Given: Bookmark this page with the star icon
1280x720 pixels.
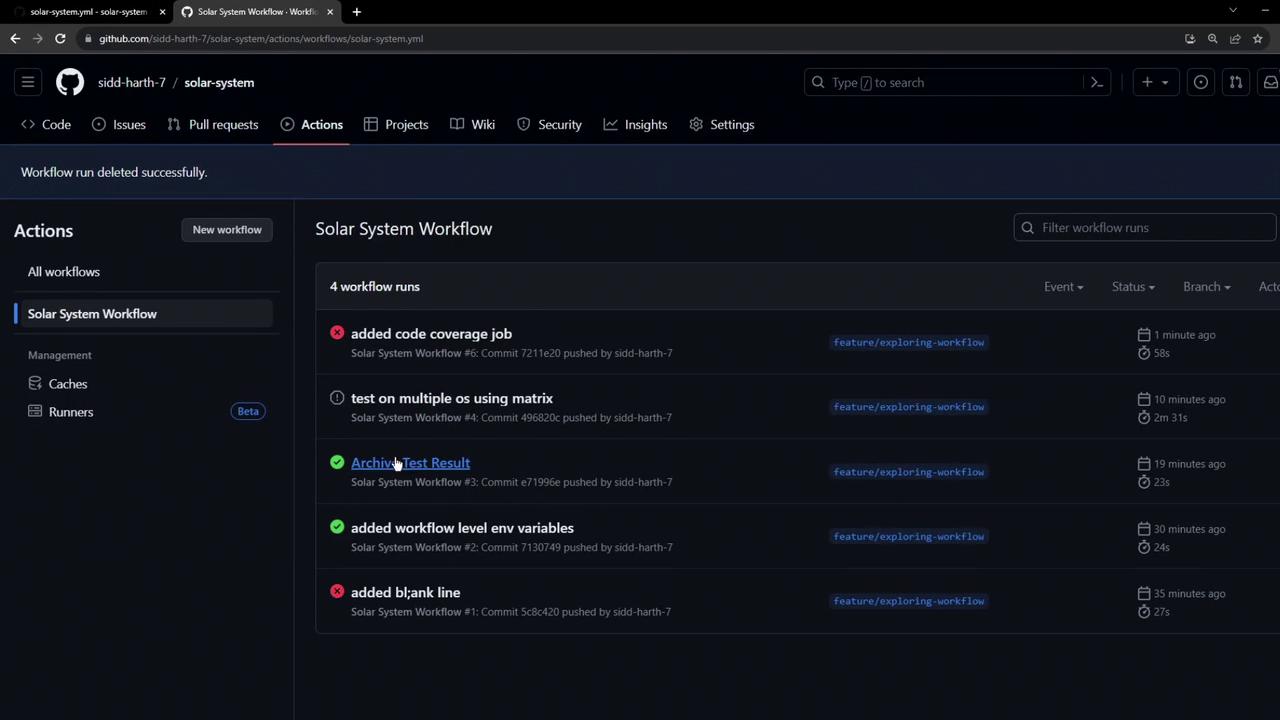Looking at the screenshot, I should [1258, 38].
